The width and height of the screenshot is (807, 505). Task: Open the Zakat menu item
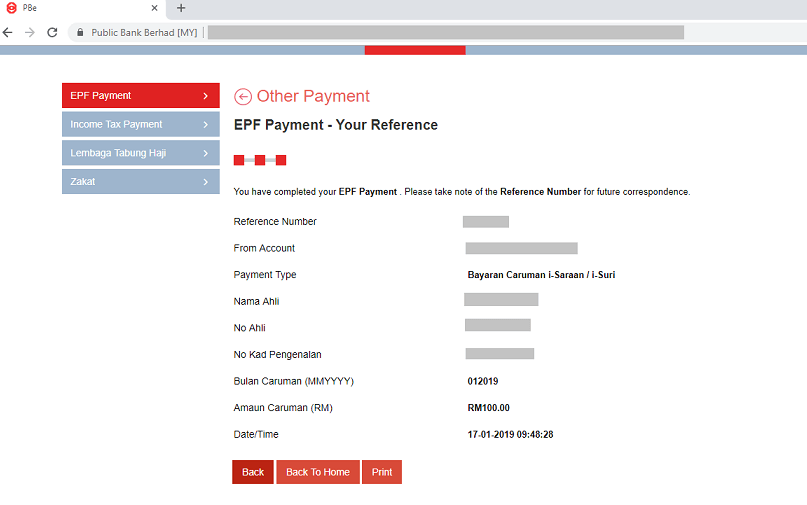141,182
